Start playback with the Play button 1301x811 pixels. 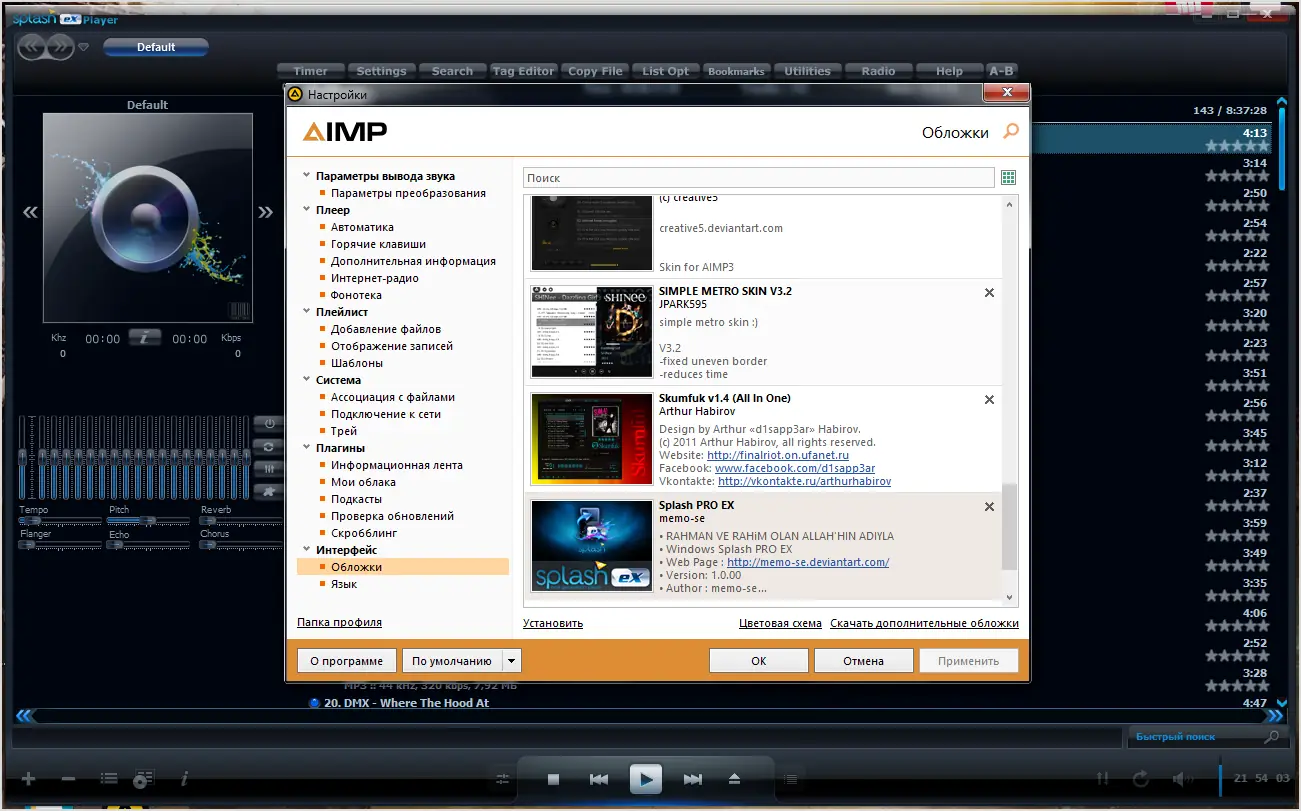646,779
